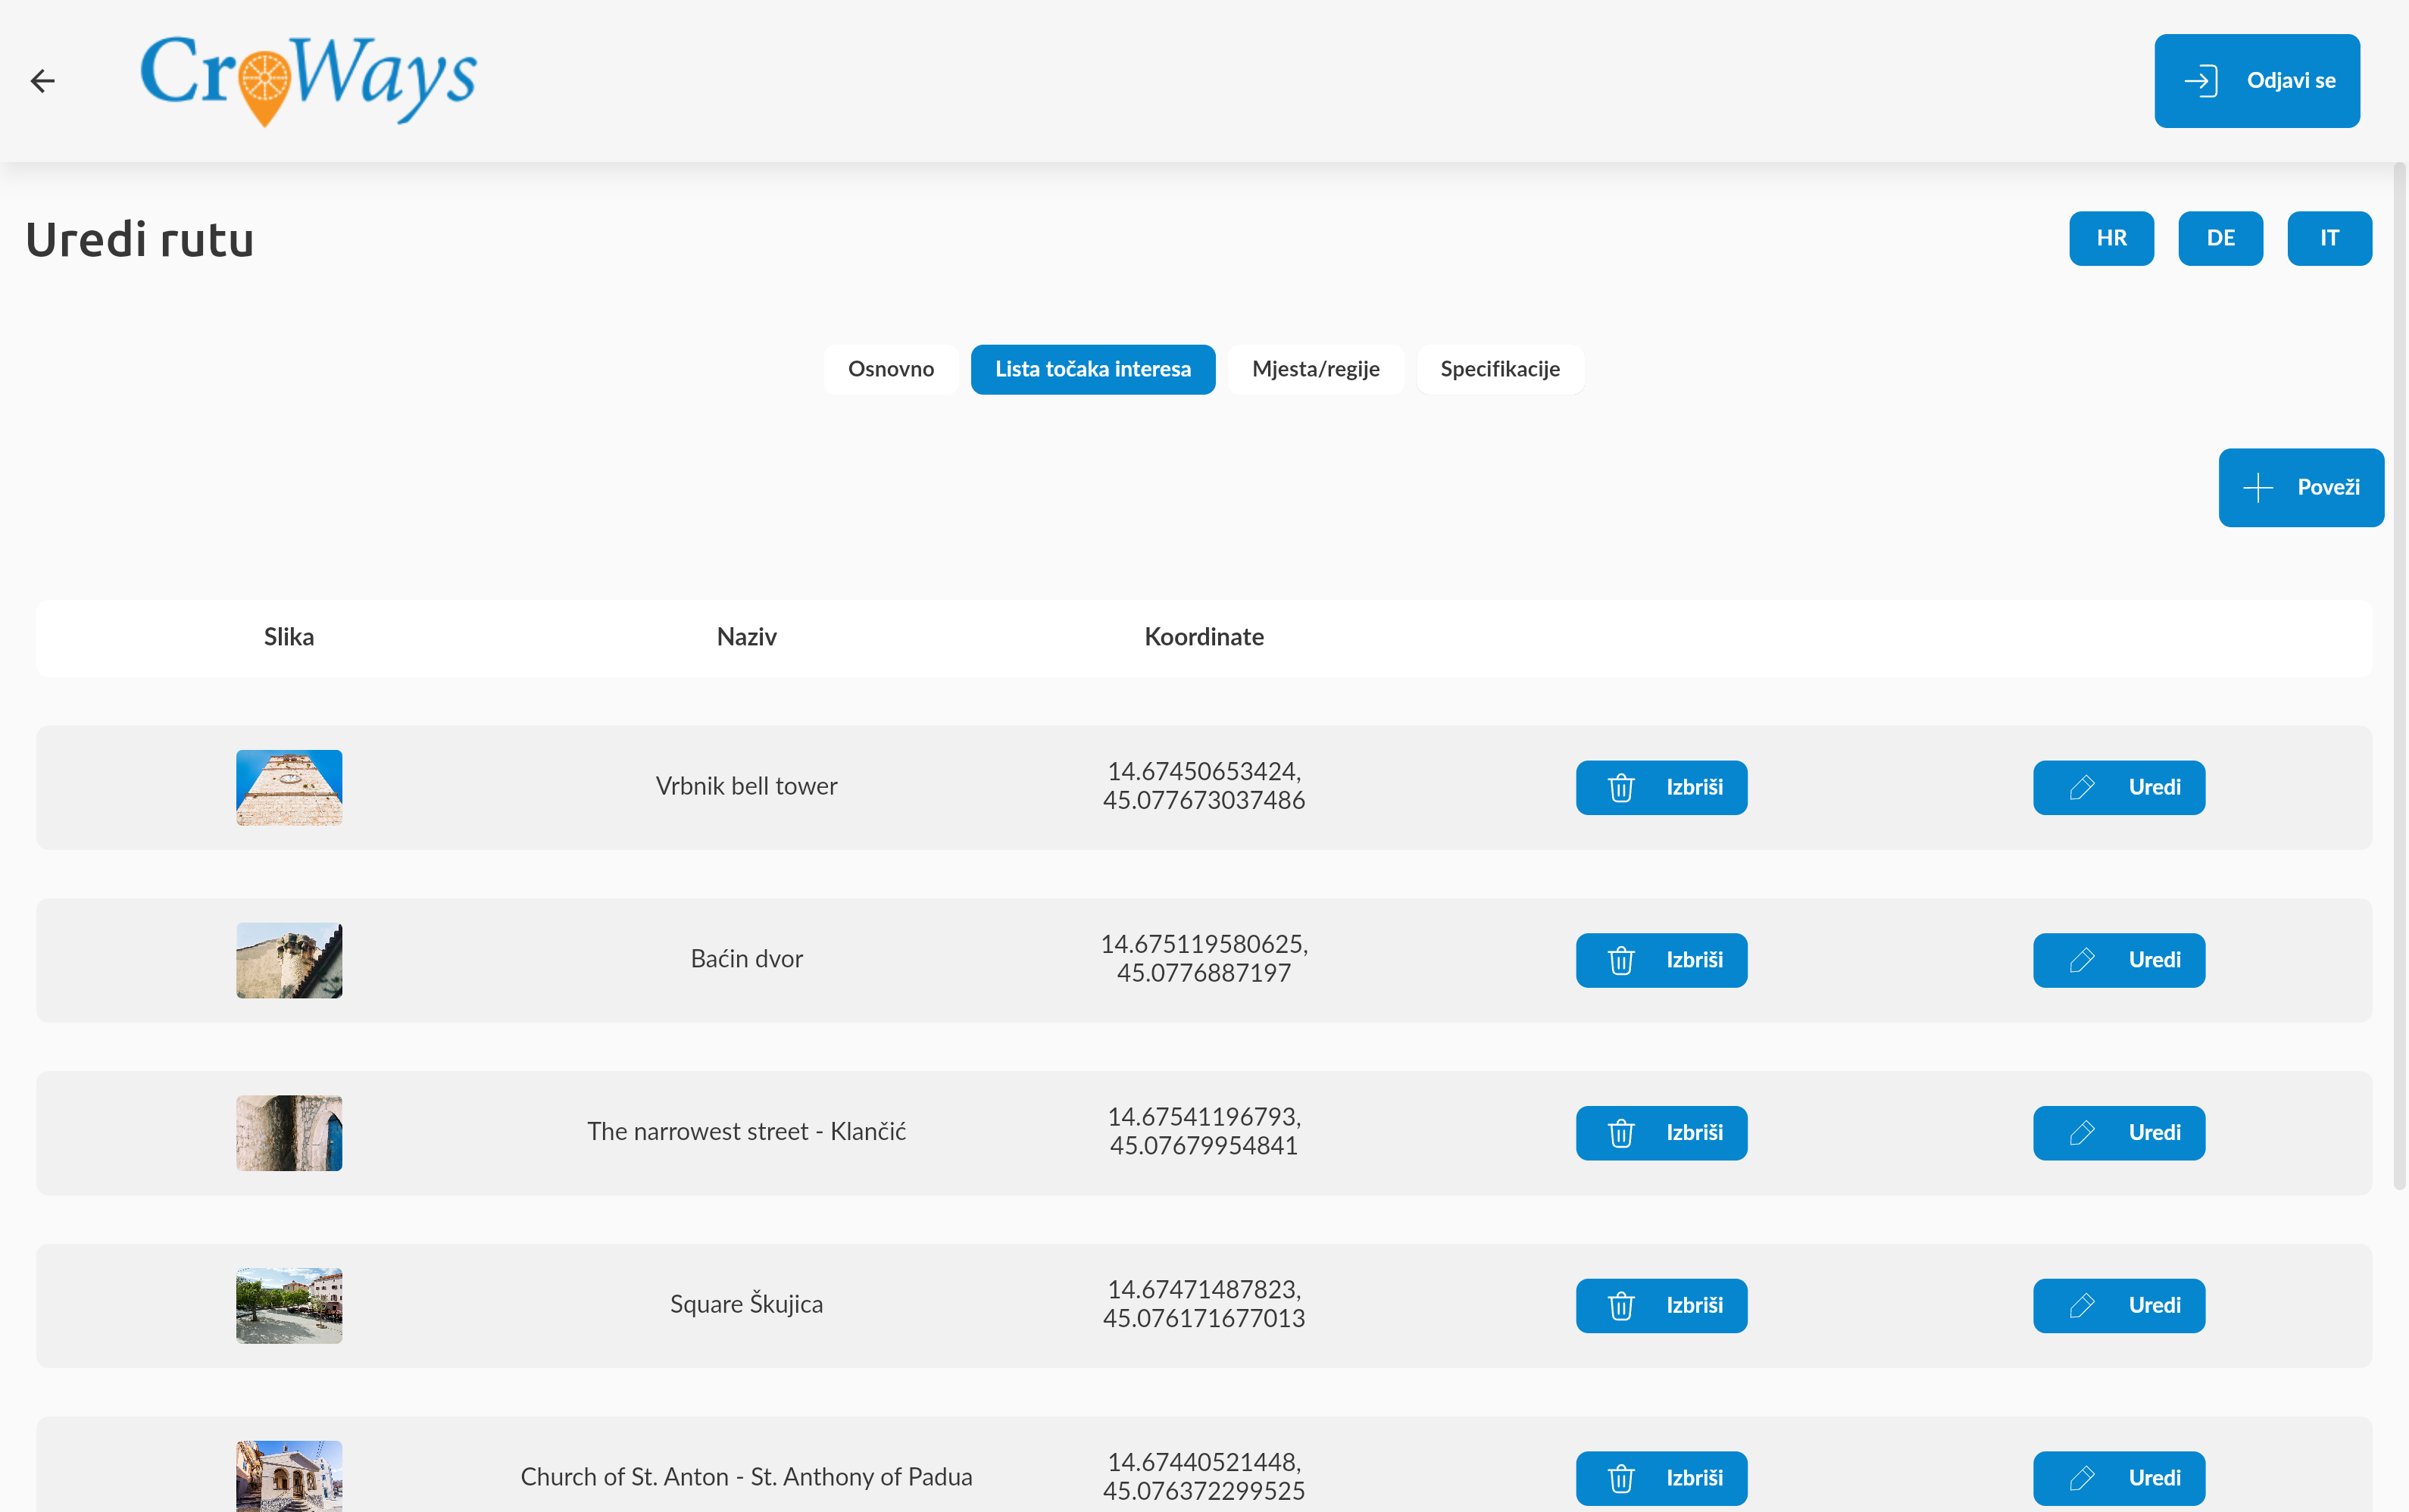The width and height of the screenshot is (2409, 1512).
Task: Click the back arrow icon
Action: (42, 81)
